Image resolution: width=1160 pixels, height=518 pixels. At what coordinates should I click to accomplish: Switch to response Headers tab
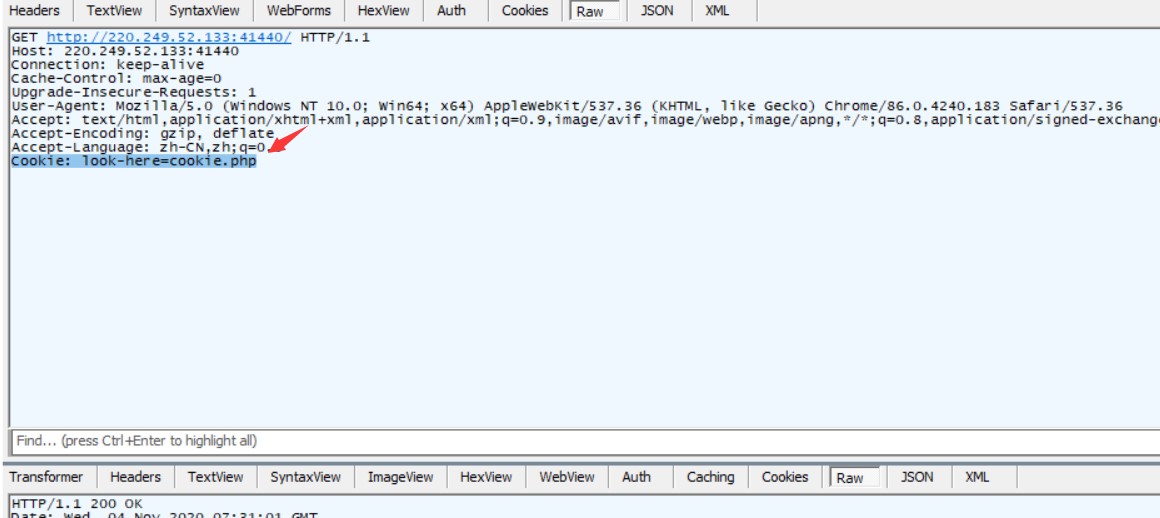pyautogui.click(x=135, y=477)
